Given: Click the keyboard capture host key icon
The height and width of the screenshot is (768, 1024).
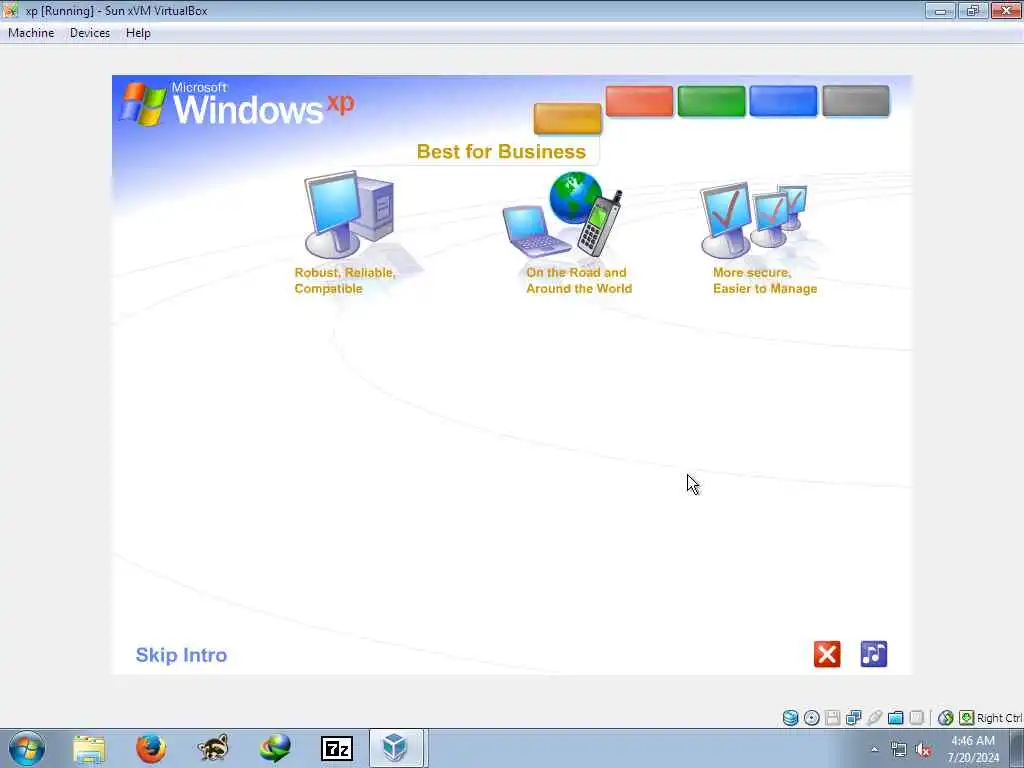Looking at the screenshot, I should coord(967,718).
